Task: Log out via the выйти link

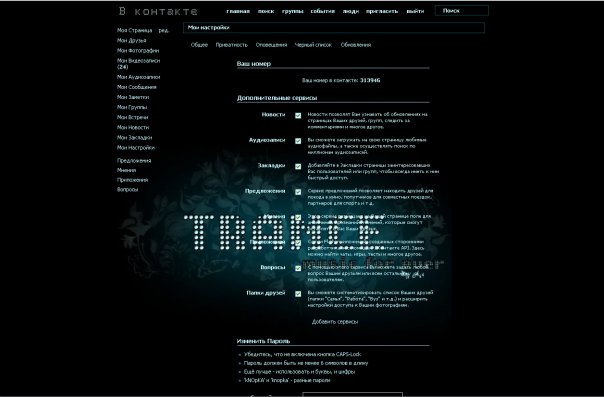Action: tap(415, 11)
